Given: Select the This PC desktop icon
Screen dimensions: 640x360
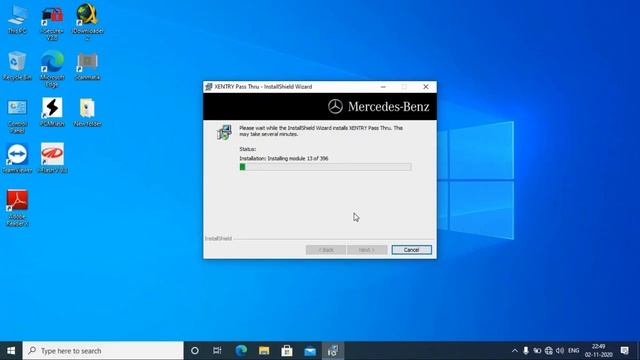Looking at the screenshot, I should coord(17,20).
